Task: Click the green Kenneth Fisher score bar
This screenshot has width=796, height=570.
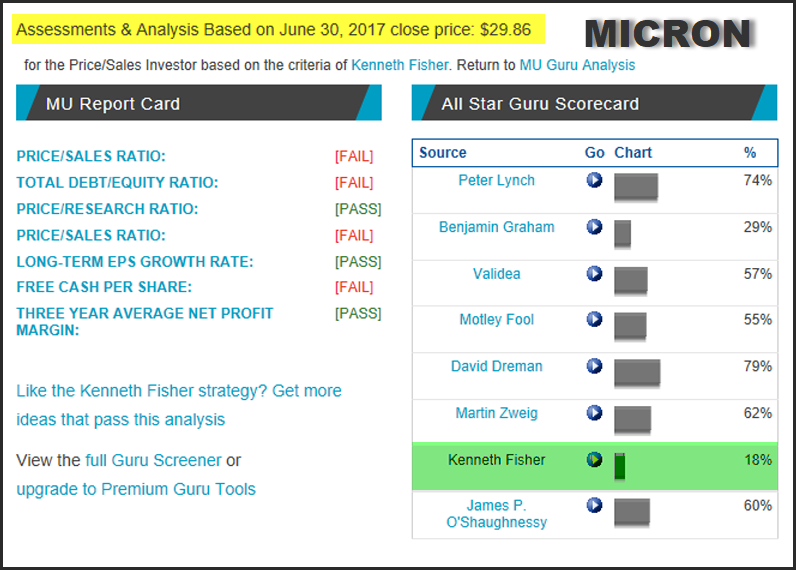Action: [x=619, y=465]
